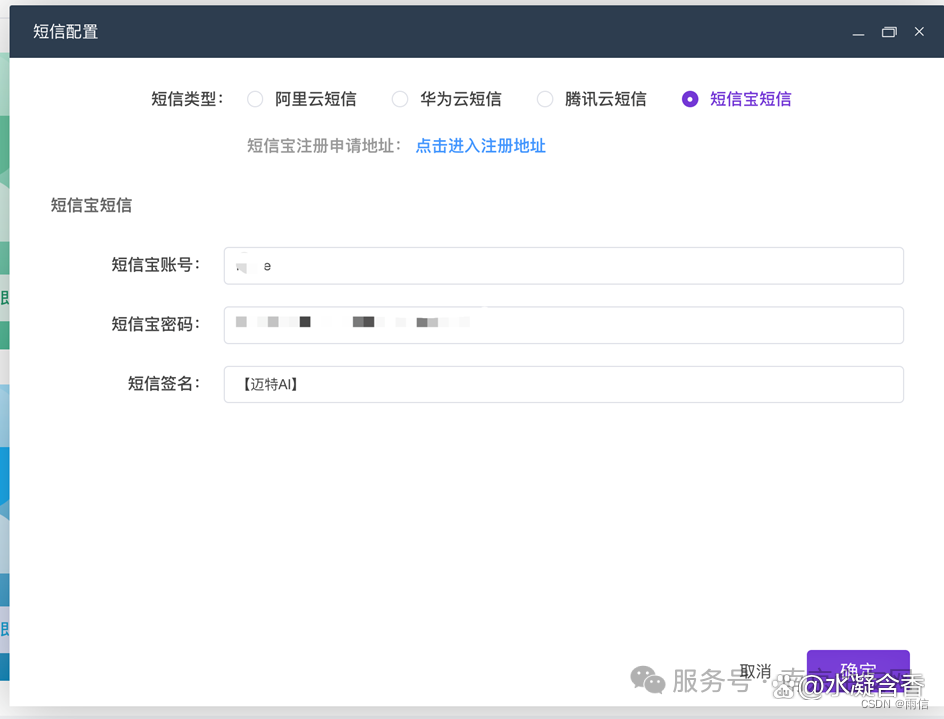Click the 短信宝短信 section heading
The width and height of the screenshot is (944, 719).
tap(91, 205)
